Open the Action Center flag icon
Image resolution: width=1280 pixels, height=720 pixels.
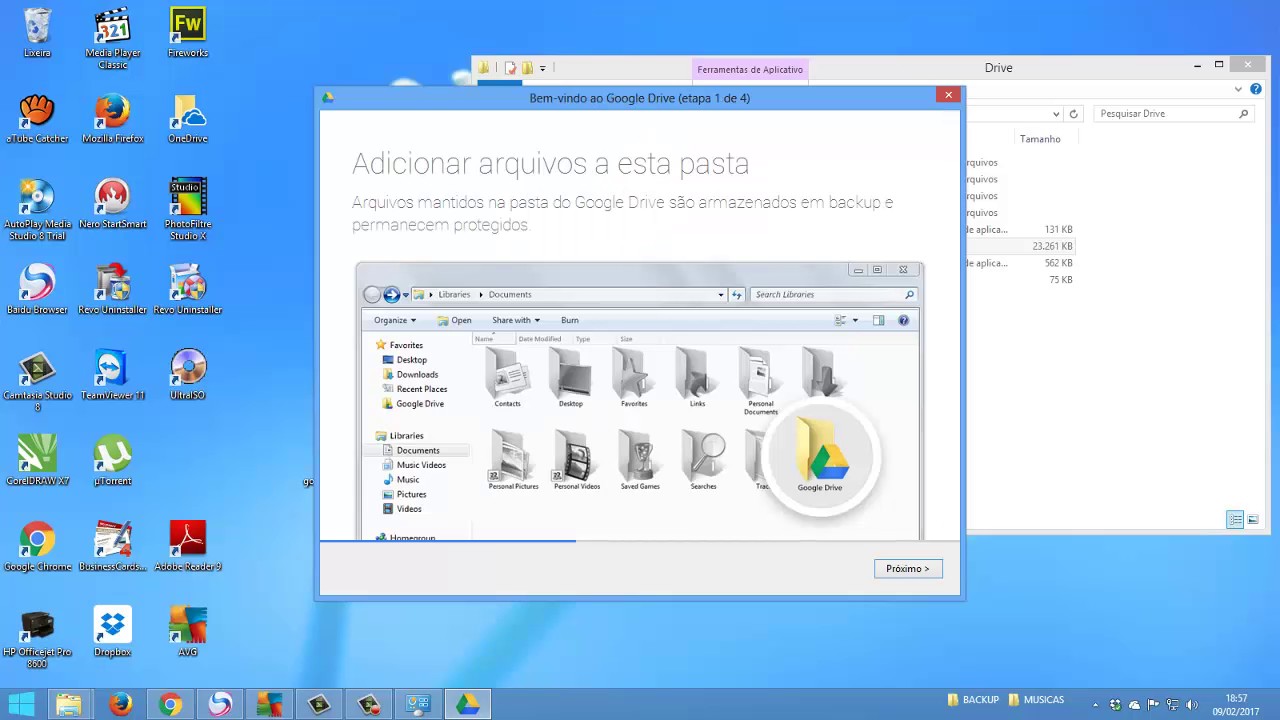[1154, 705]
